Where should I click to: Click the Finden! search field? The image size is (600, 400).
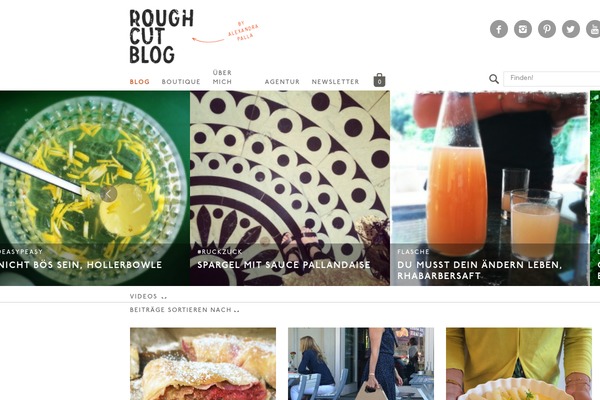[552, 78]
